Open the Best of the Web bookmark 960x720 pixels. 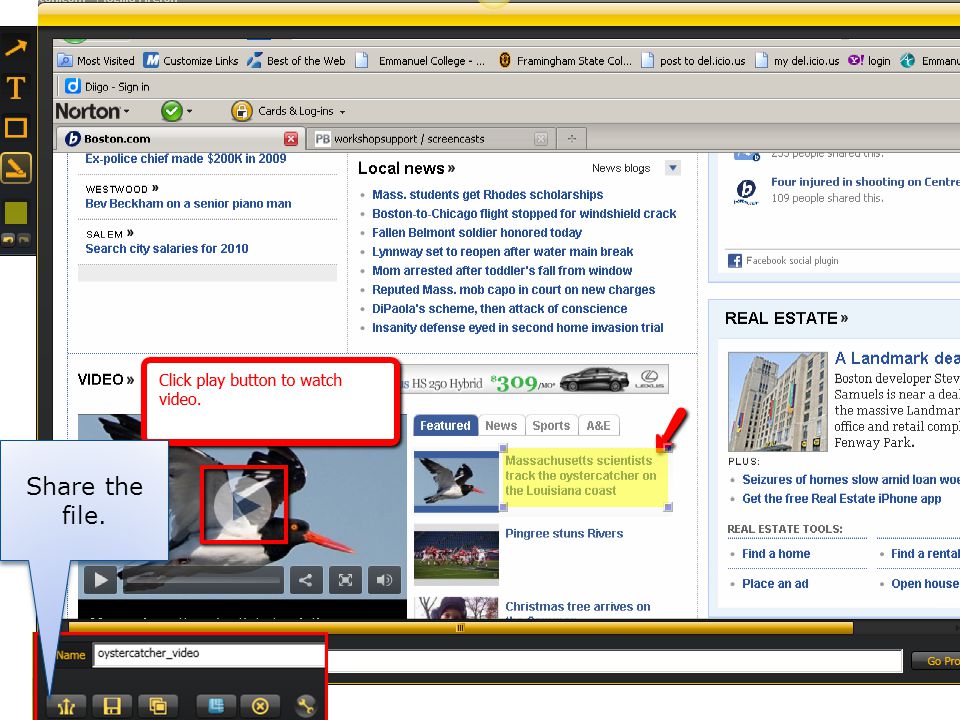[x=296, y=61]
